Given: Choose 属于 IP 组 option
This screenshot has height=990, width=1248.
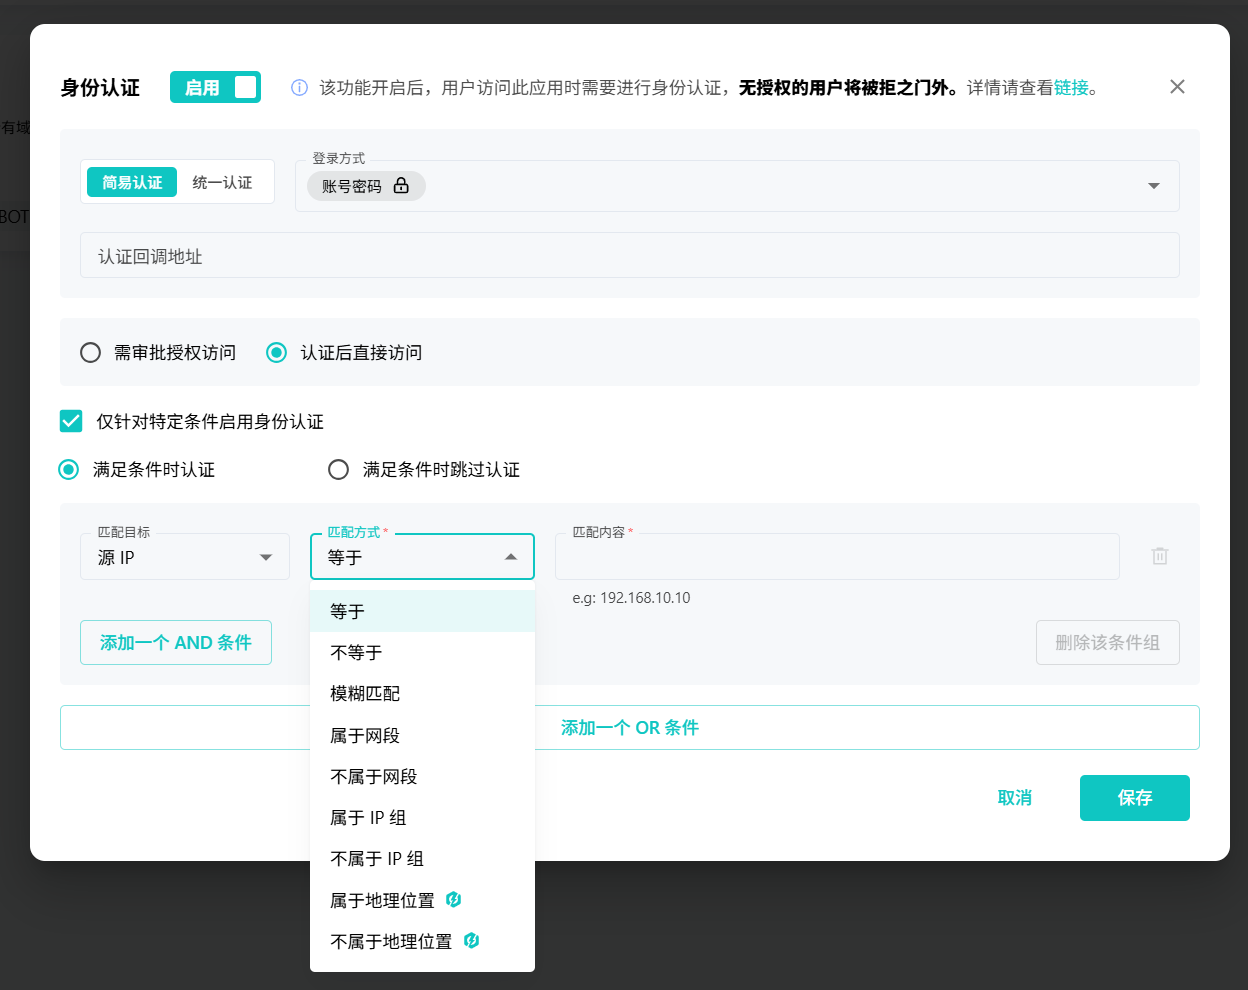Looking at the screenshot, I should coord(422,818).
